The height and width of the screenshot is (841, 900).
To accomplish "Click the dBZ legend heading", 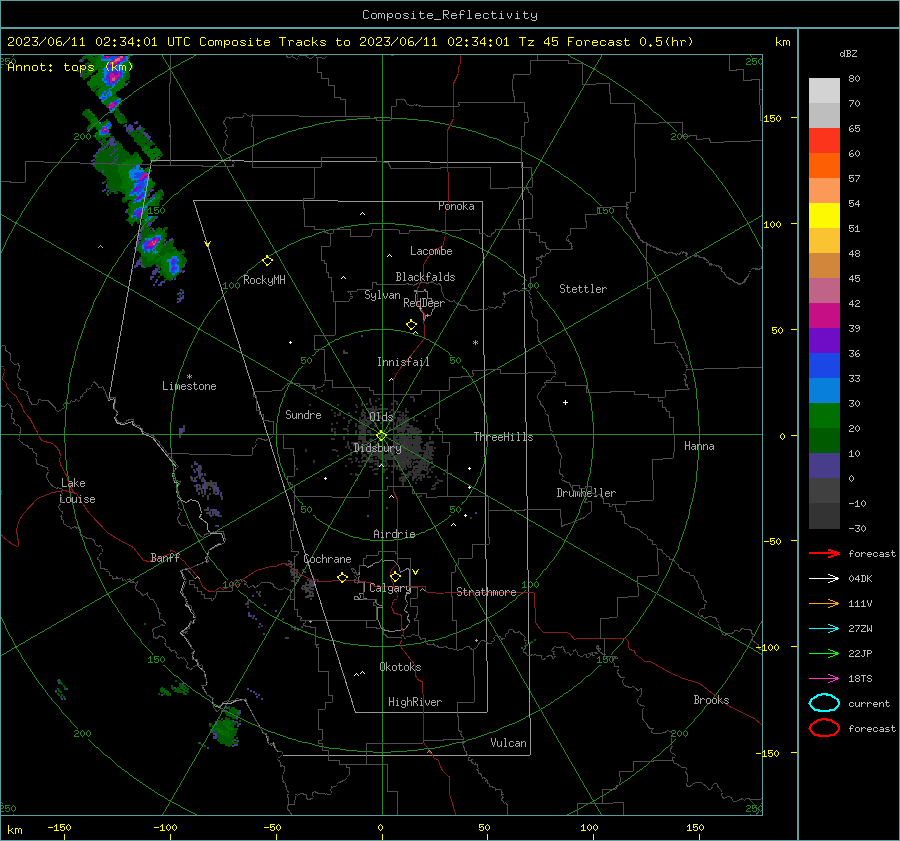I will (x=848, y=53).
